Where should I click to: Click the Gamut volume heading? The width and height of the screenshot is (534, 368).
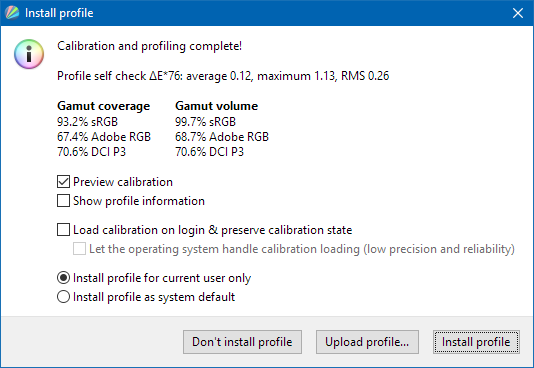pyautogui.click(x=217, y=106)
